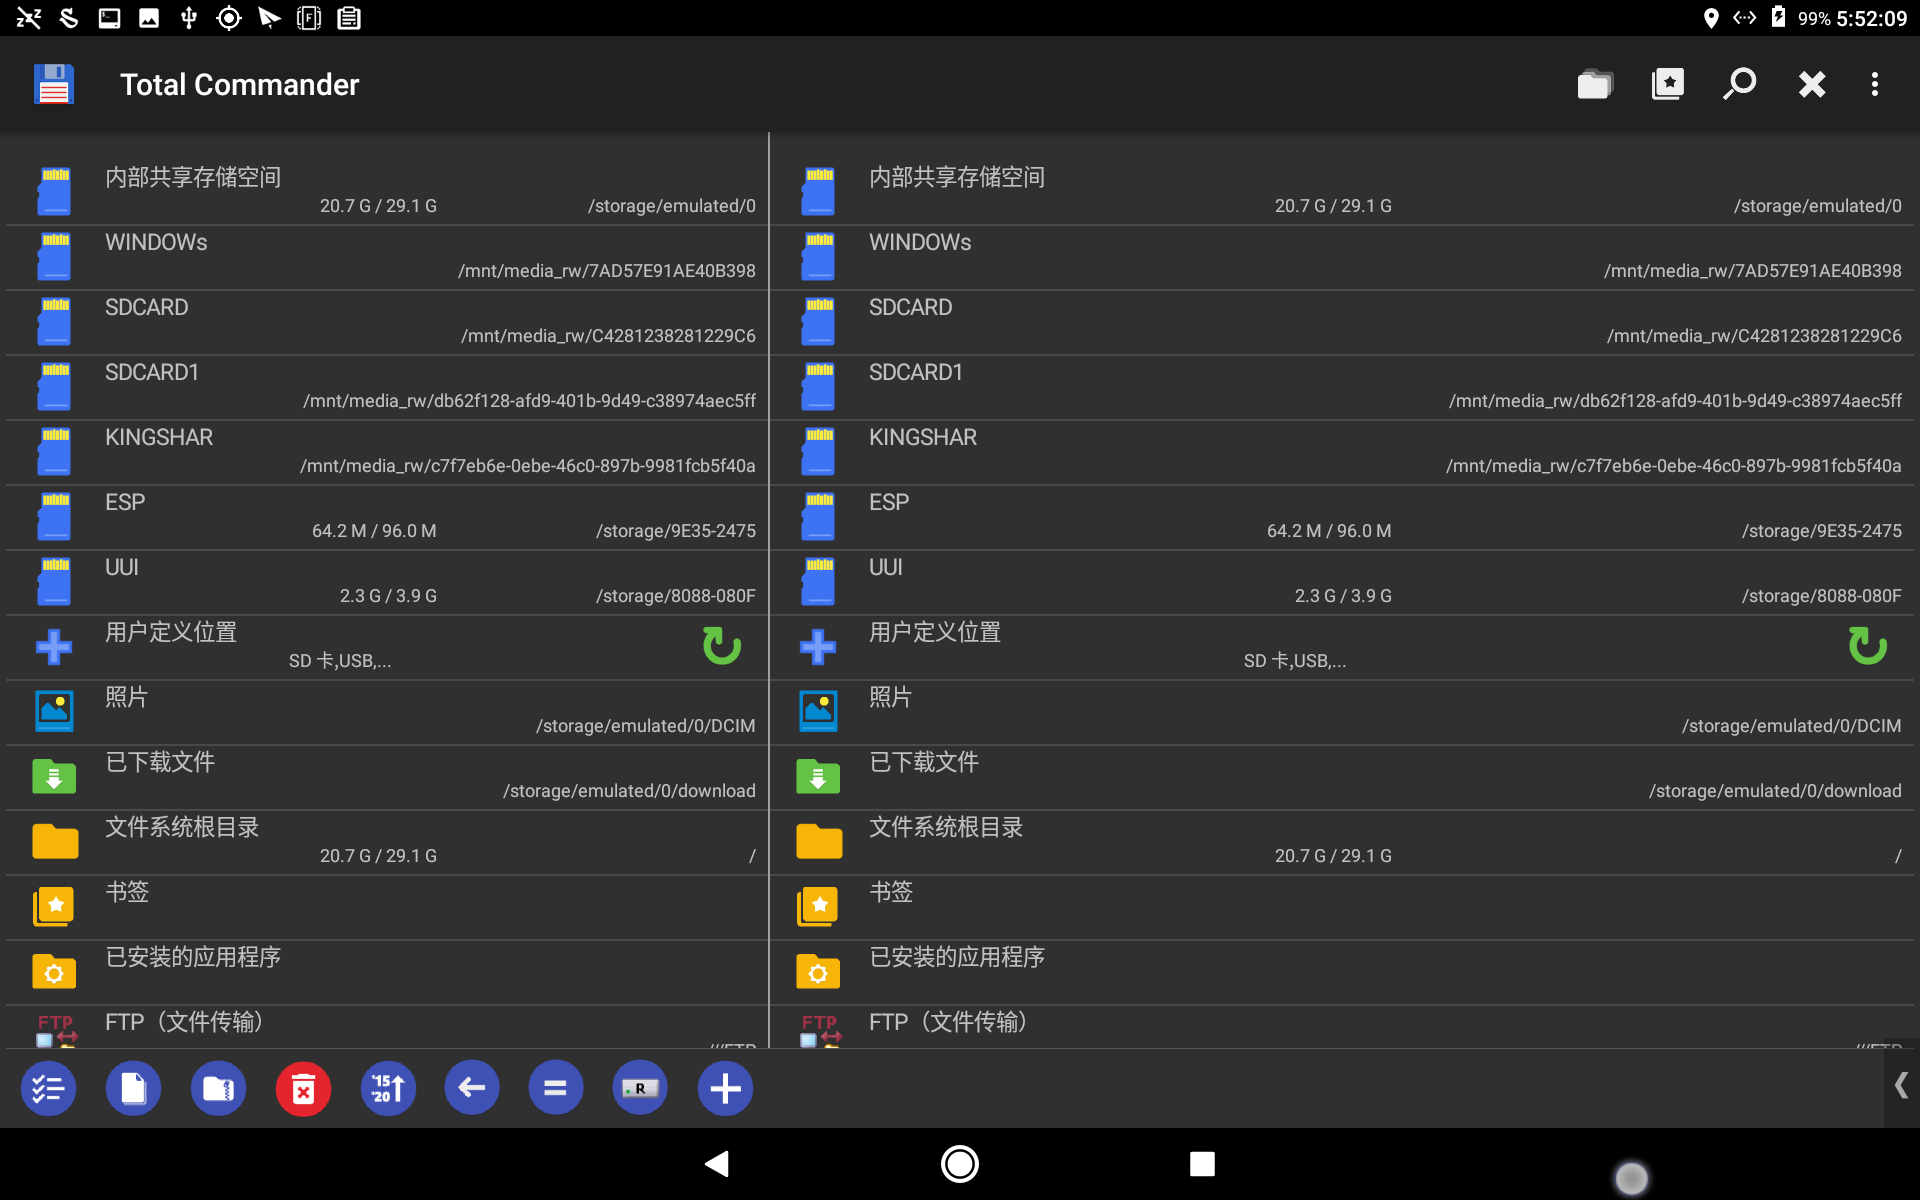Open the folder history icon in the top bar
1920x1200 pixels.
point(1594,84)
